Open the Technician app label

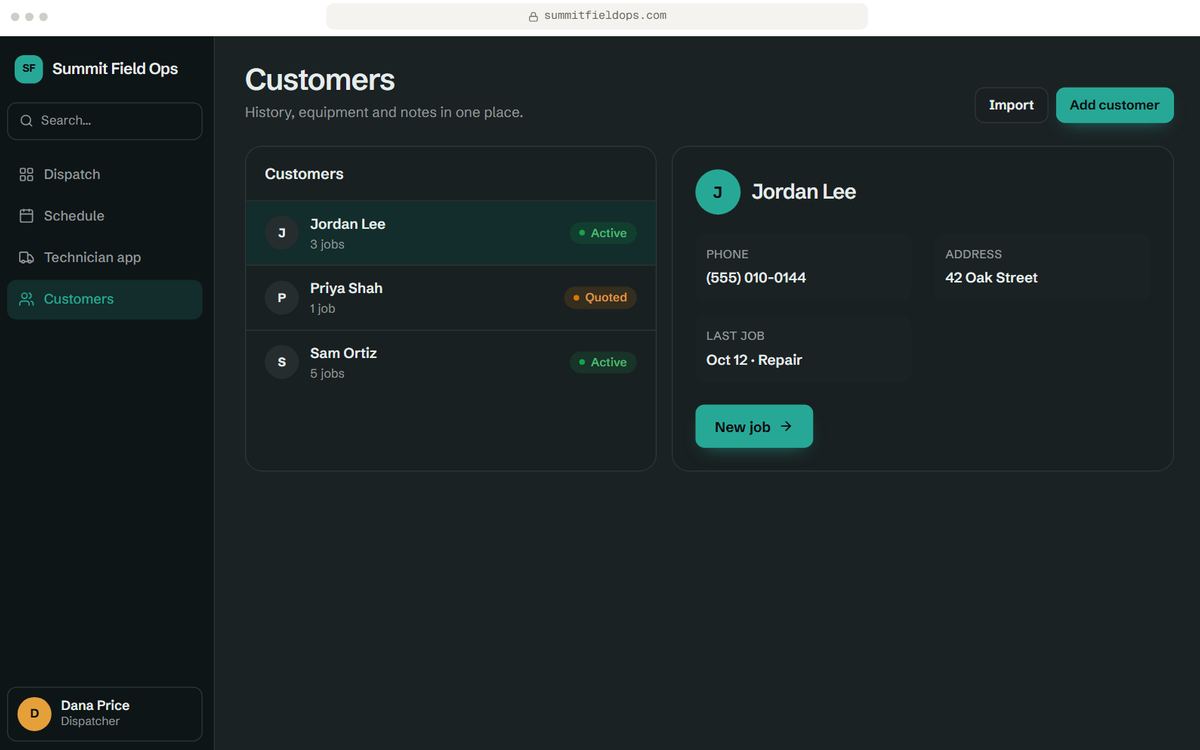[92, 257]
